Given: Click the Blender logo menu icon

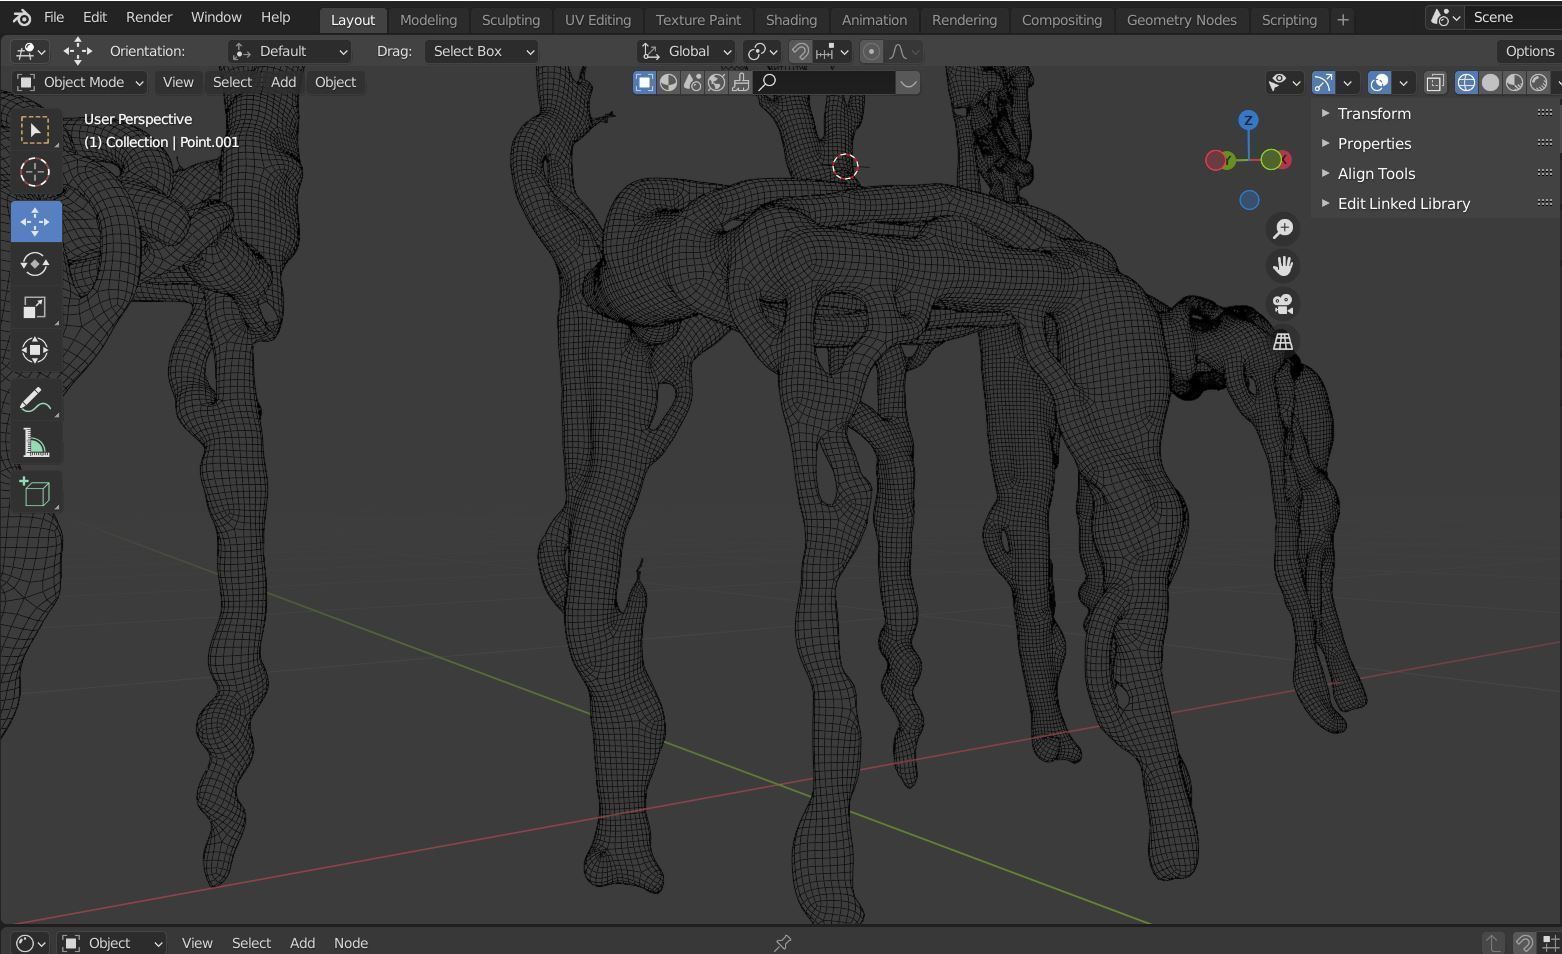Looking at the screenshot, I should (x=22, y=18).
